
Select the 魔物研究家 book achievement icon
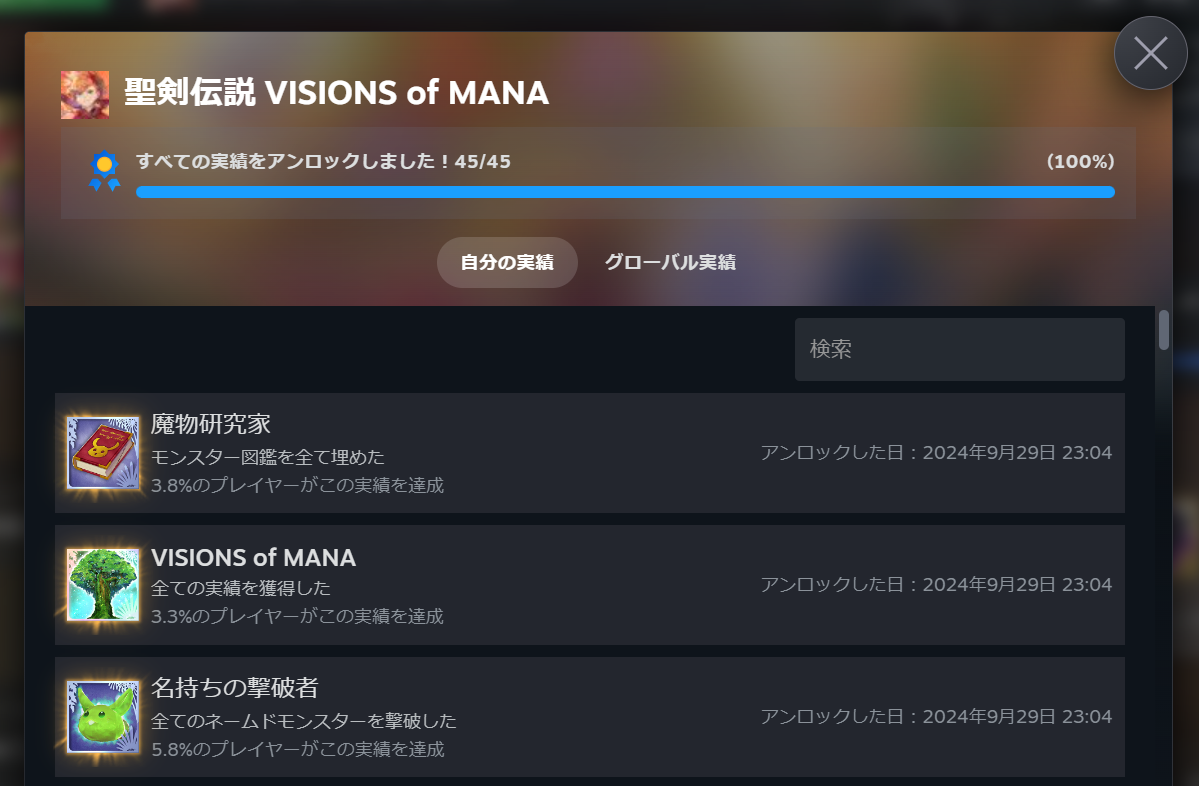click(101, 453)
